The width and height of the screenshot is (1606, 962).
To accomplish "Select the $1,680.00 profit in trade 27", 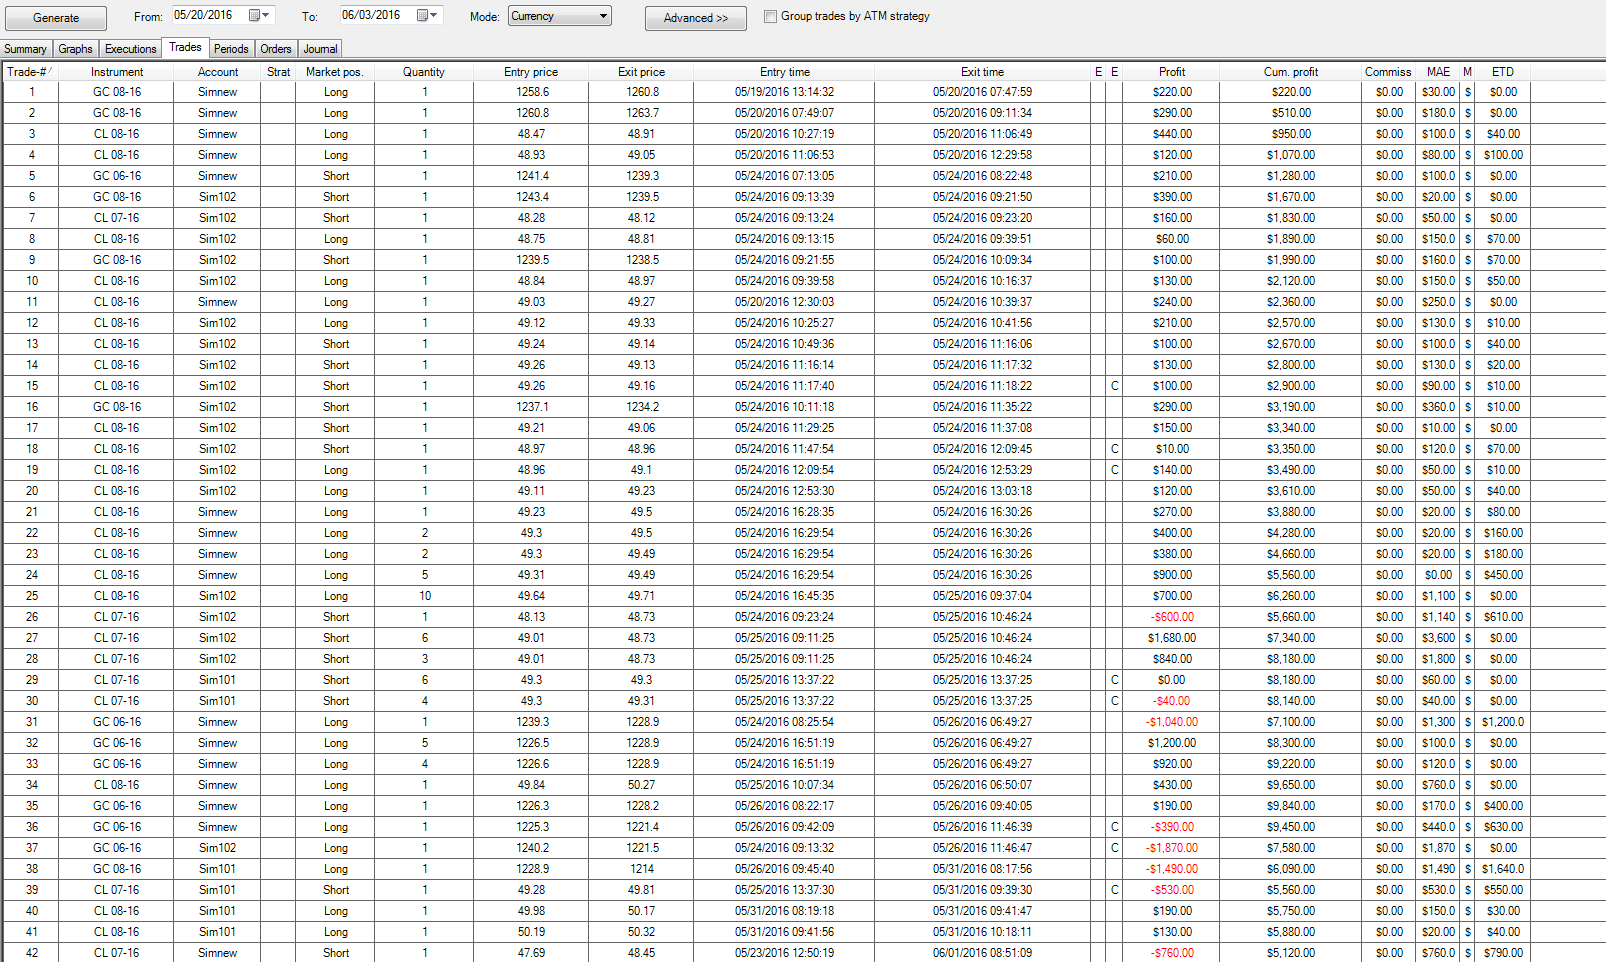I will pyautogui.click(x=1172, y=638).
